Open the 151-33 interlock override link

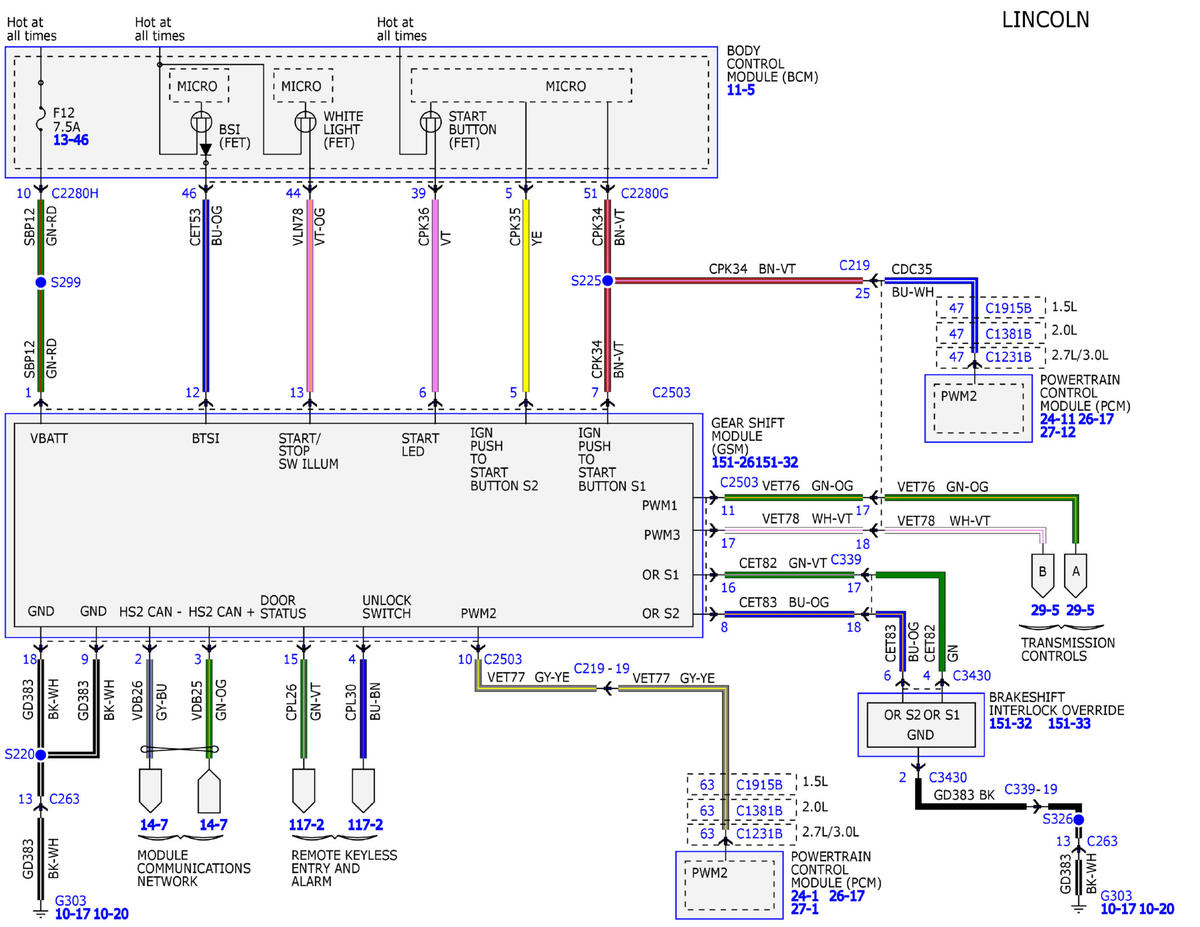click(1070, 723)
